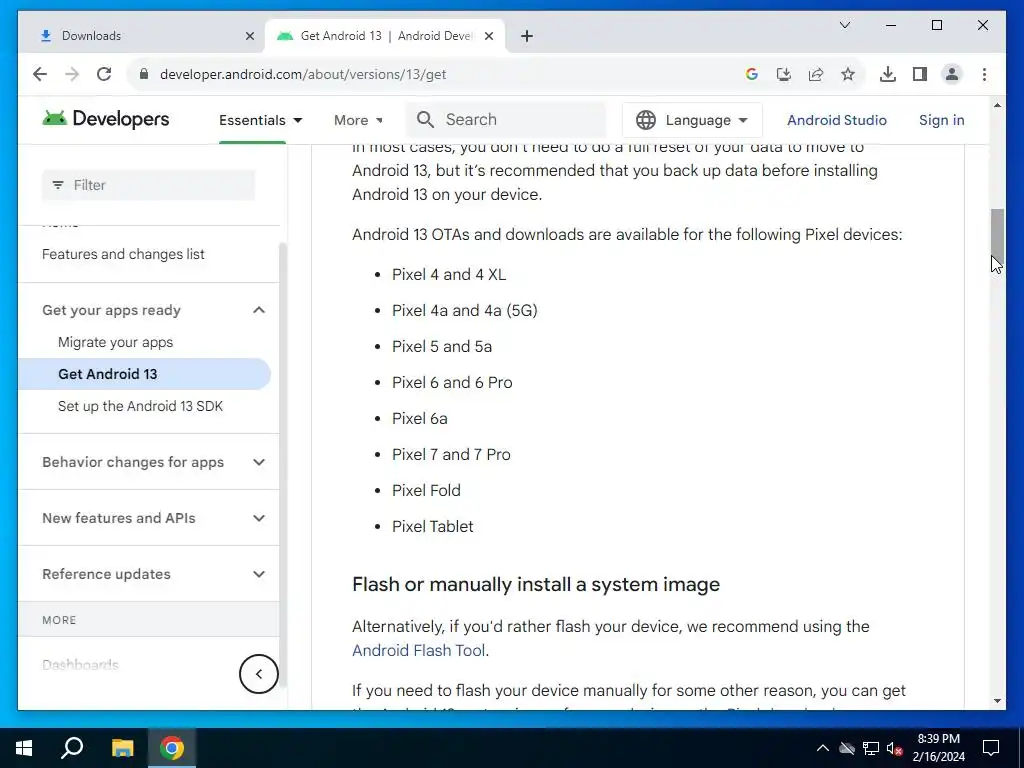
Task: Open Windows taskbar search
Action: click(72, 748)
